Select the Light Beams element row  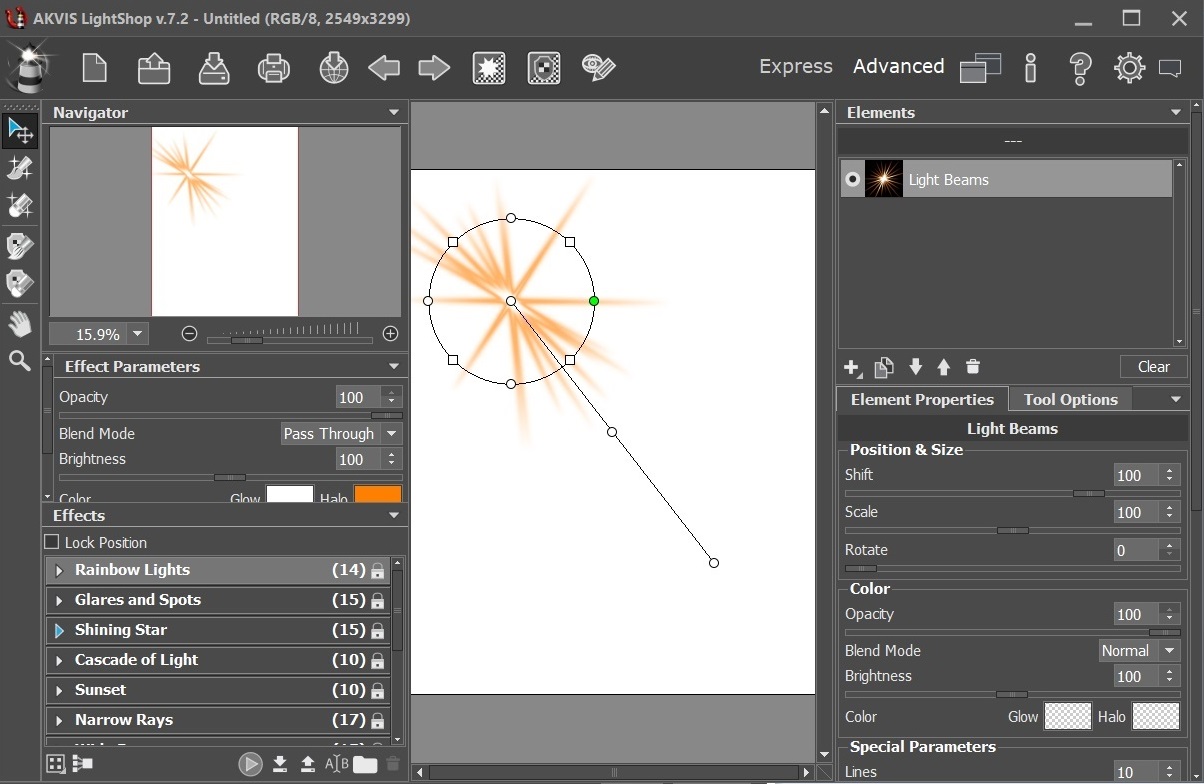(1006, 179)
